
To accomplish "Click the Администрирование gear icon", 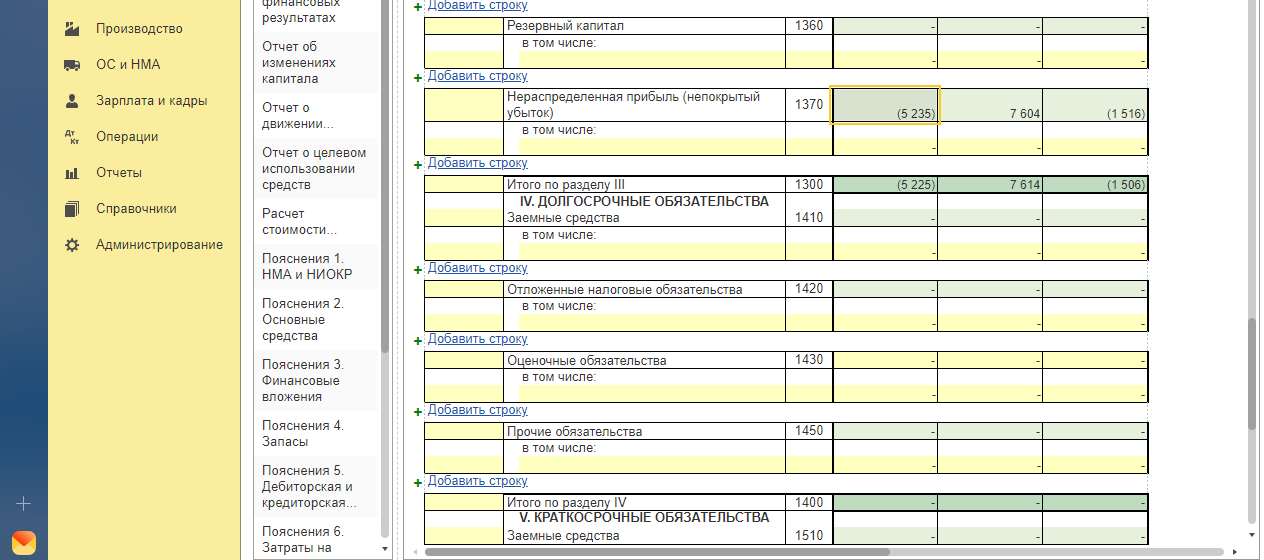I will coord(72,245).
